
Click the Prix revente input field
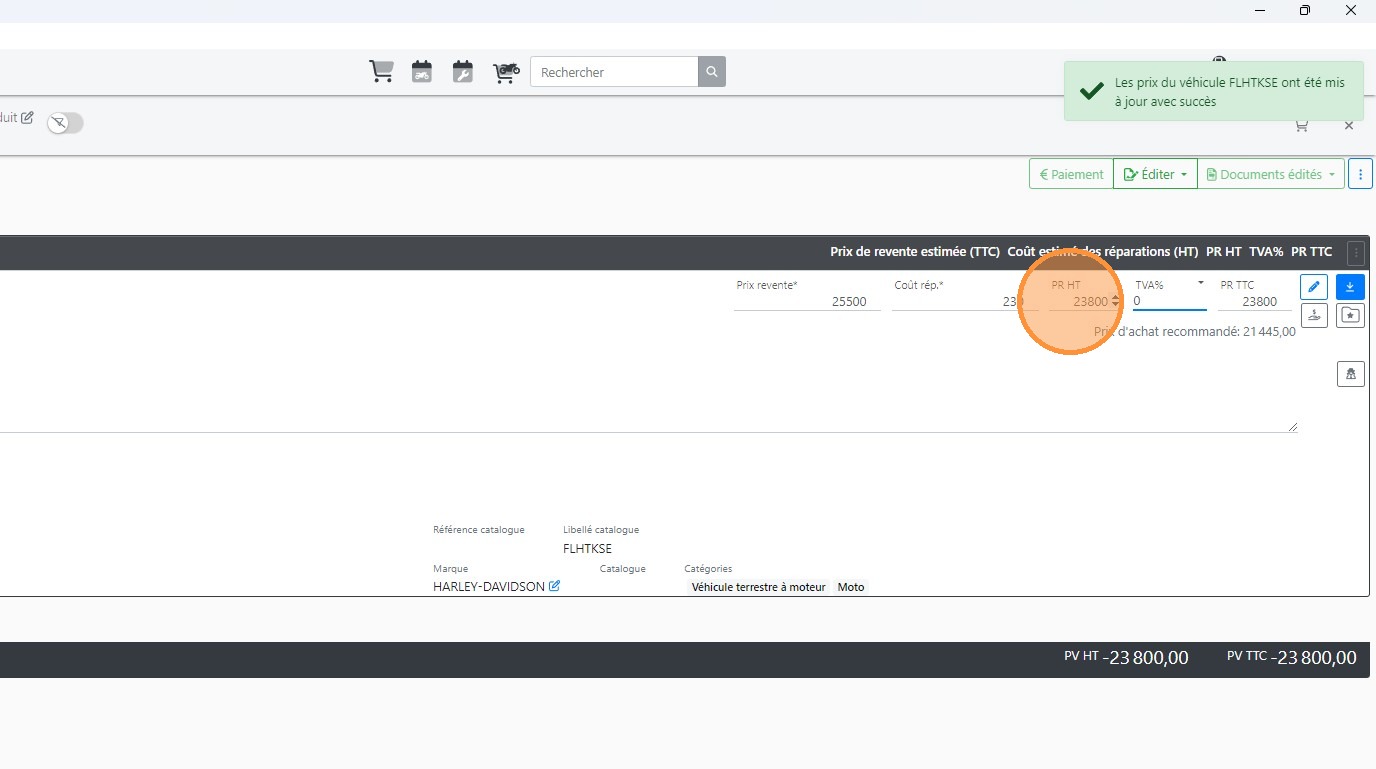(807, 301)
